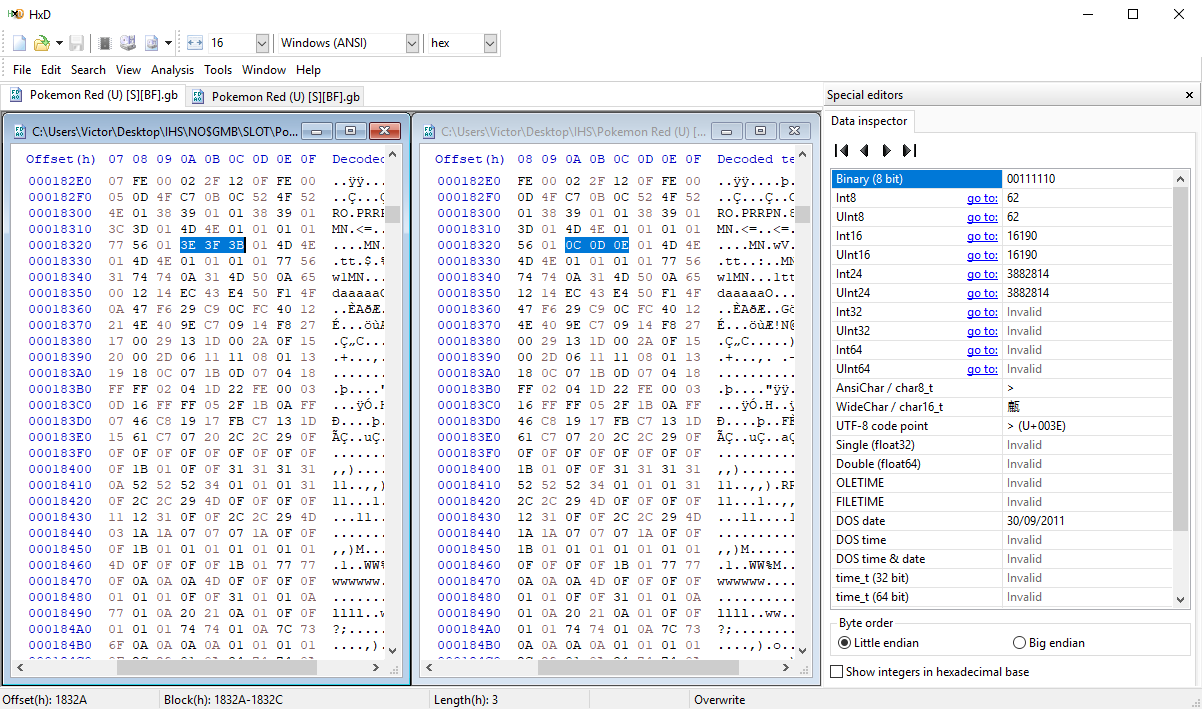Jump to first byte in Data inspector
The image size is (1202, 709).
click(x=841, y=150)
